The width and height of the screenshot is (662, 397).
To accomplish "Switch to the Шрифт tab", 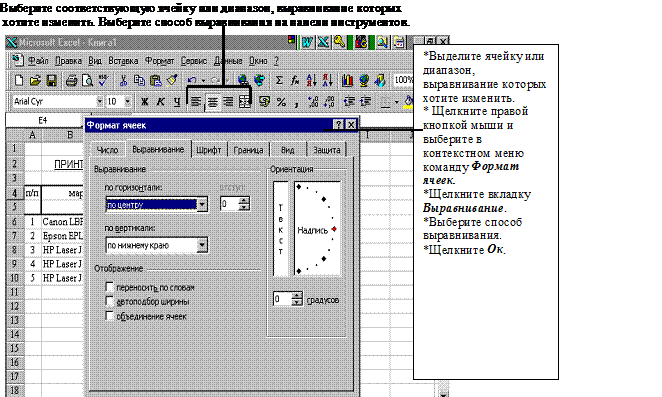I will 209,150.
